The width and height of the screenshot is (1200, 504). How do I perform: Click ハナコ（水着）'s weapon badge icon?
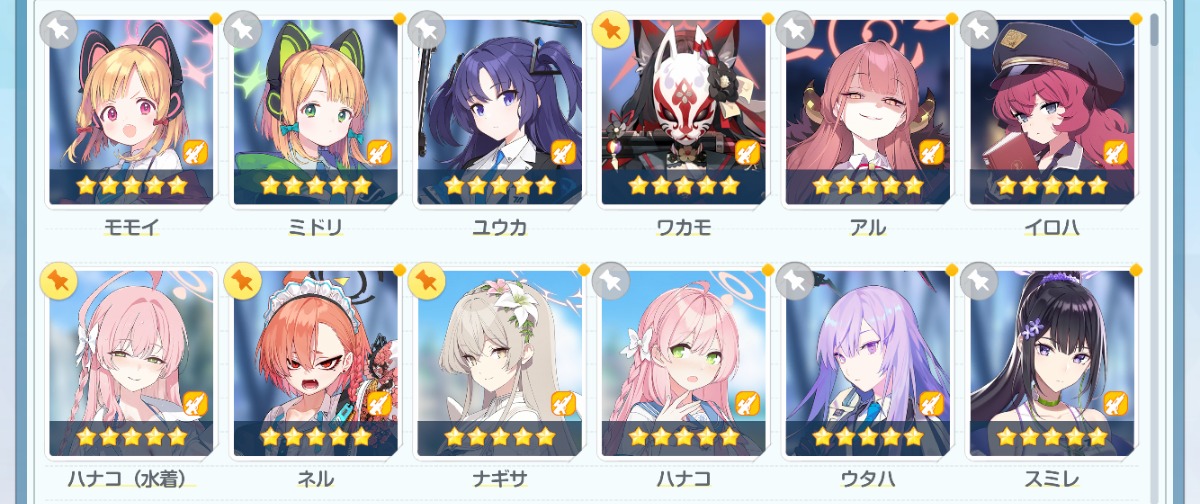pyautogui.click(x=195, y=404)
